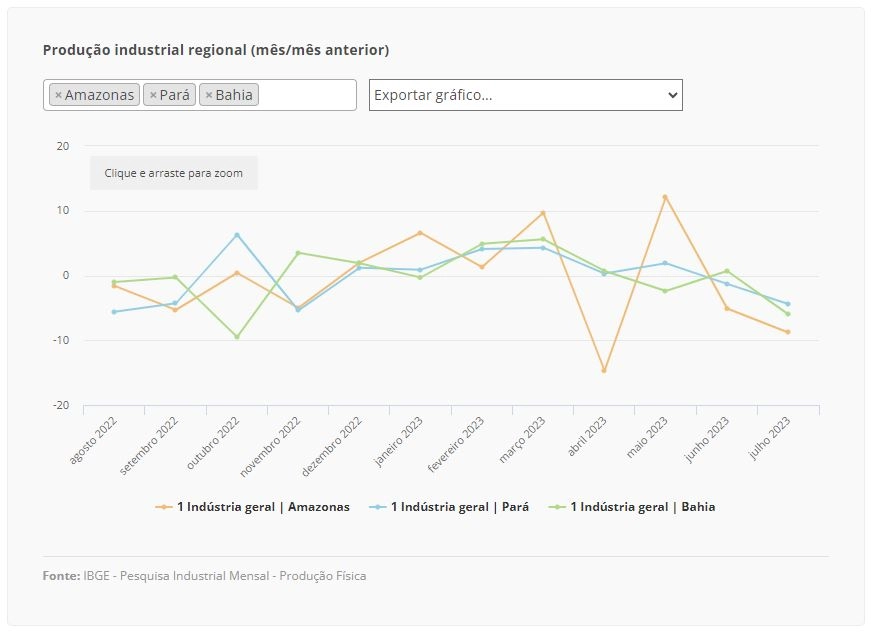Click the green Bahia legend marker
This screenshot has width=871, height=632.
click(557, 507)
